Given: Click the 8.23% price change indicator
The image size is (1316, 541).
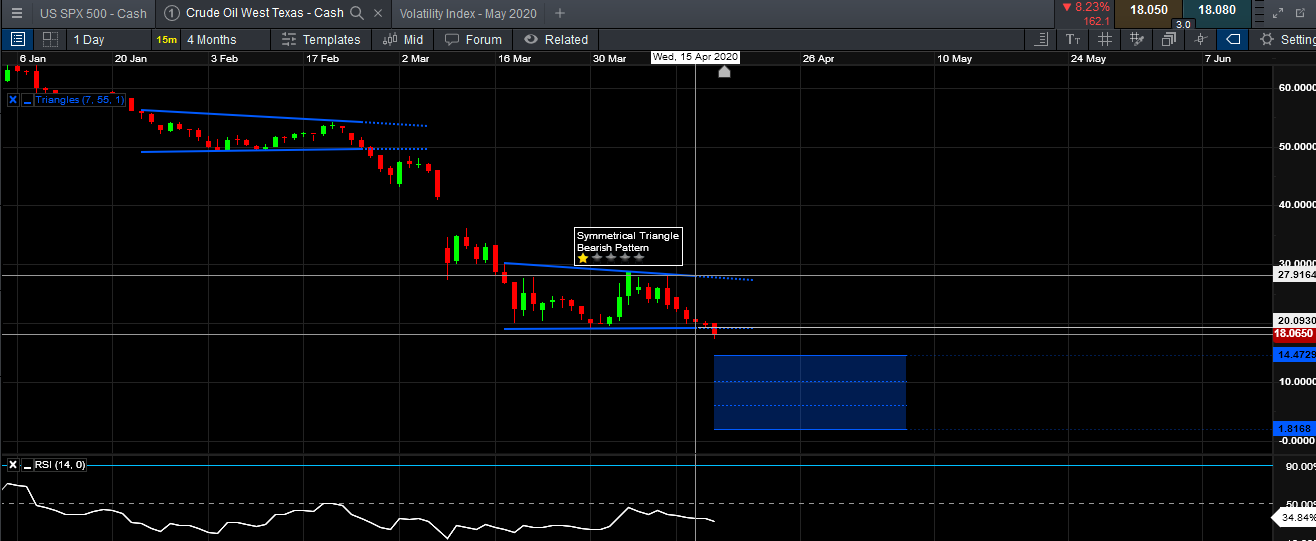Looking at the screenshot, I should [1086, 7].
